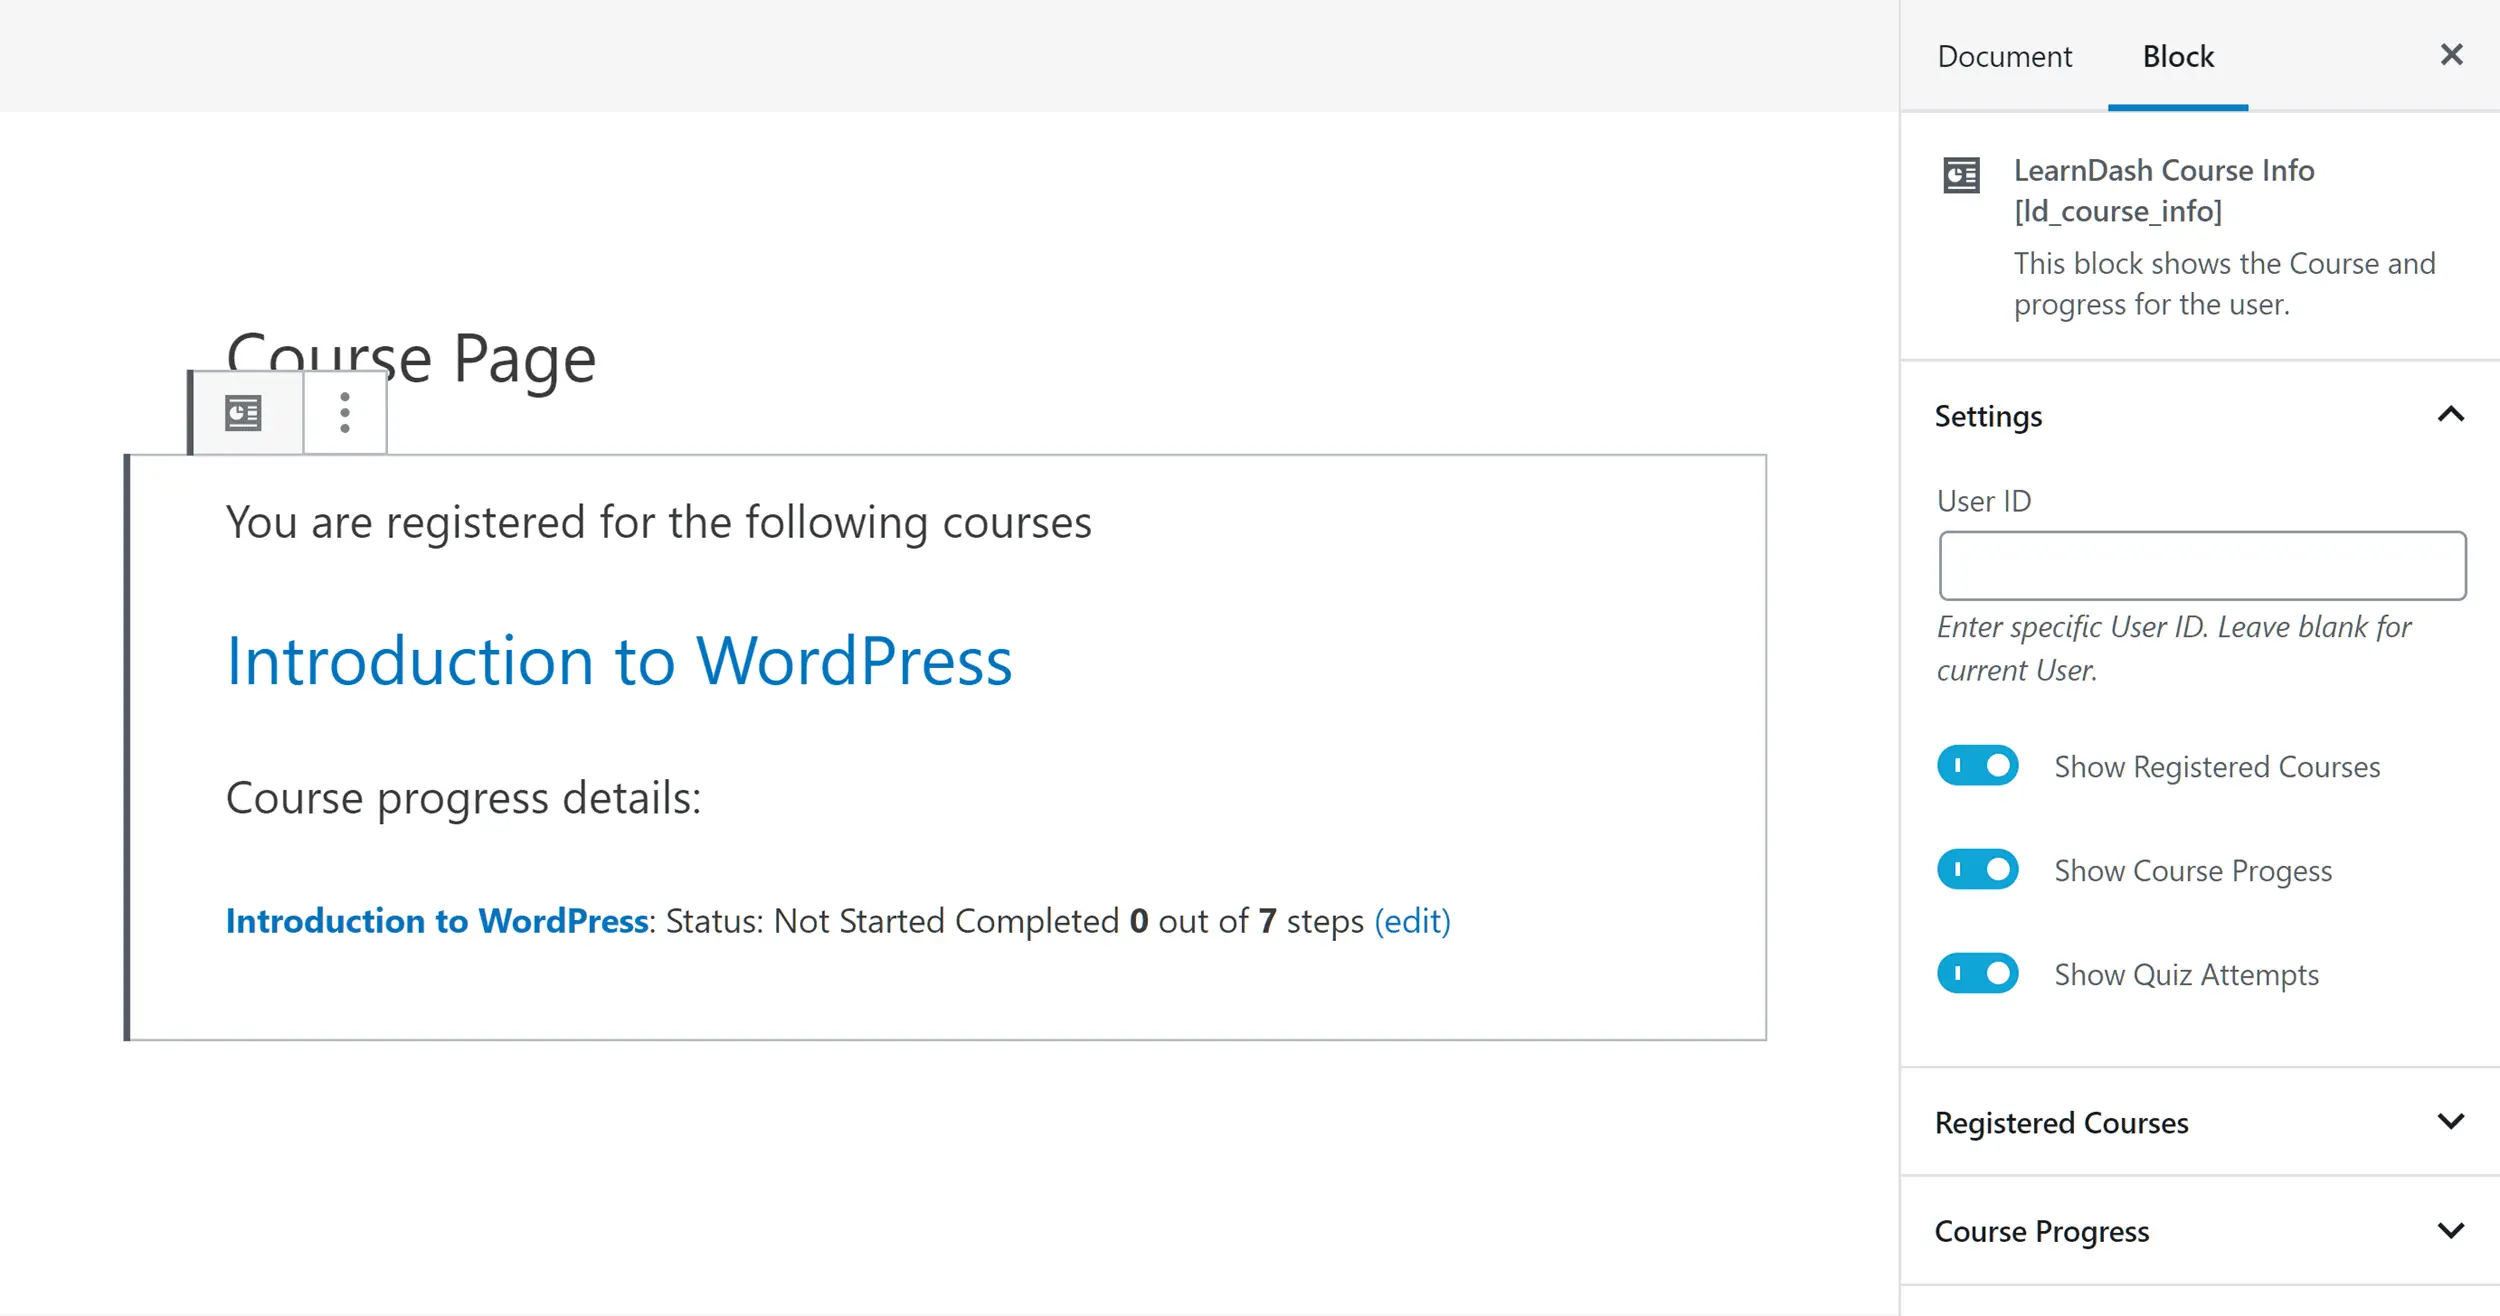Open the large Introduction to WordPress heading link

pyautogui.click(x=619, y=662)
